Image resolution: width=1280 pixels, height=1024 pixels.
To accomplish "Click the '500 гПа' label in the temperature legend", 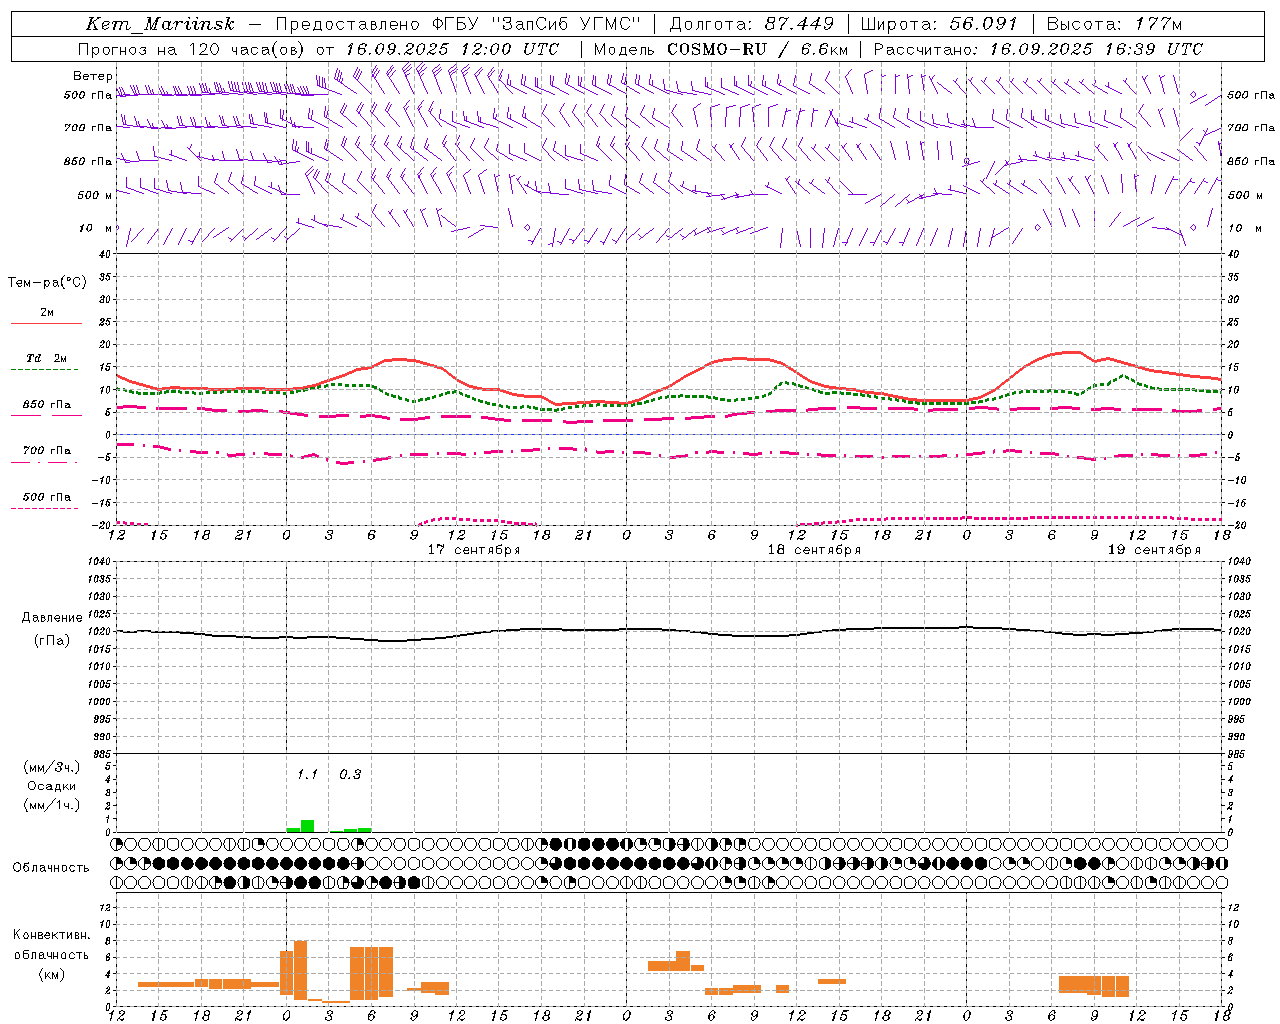I will point(46,497).
